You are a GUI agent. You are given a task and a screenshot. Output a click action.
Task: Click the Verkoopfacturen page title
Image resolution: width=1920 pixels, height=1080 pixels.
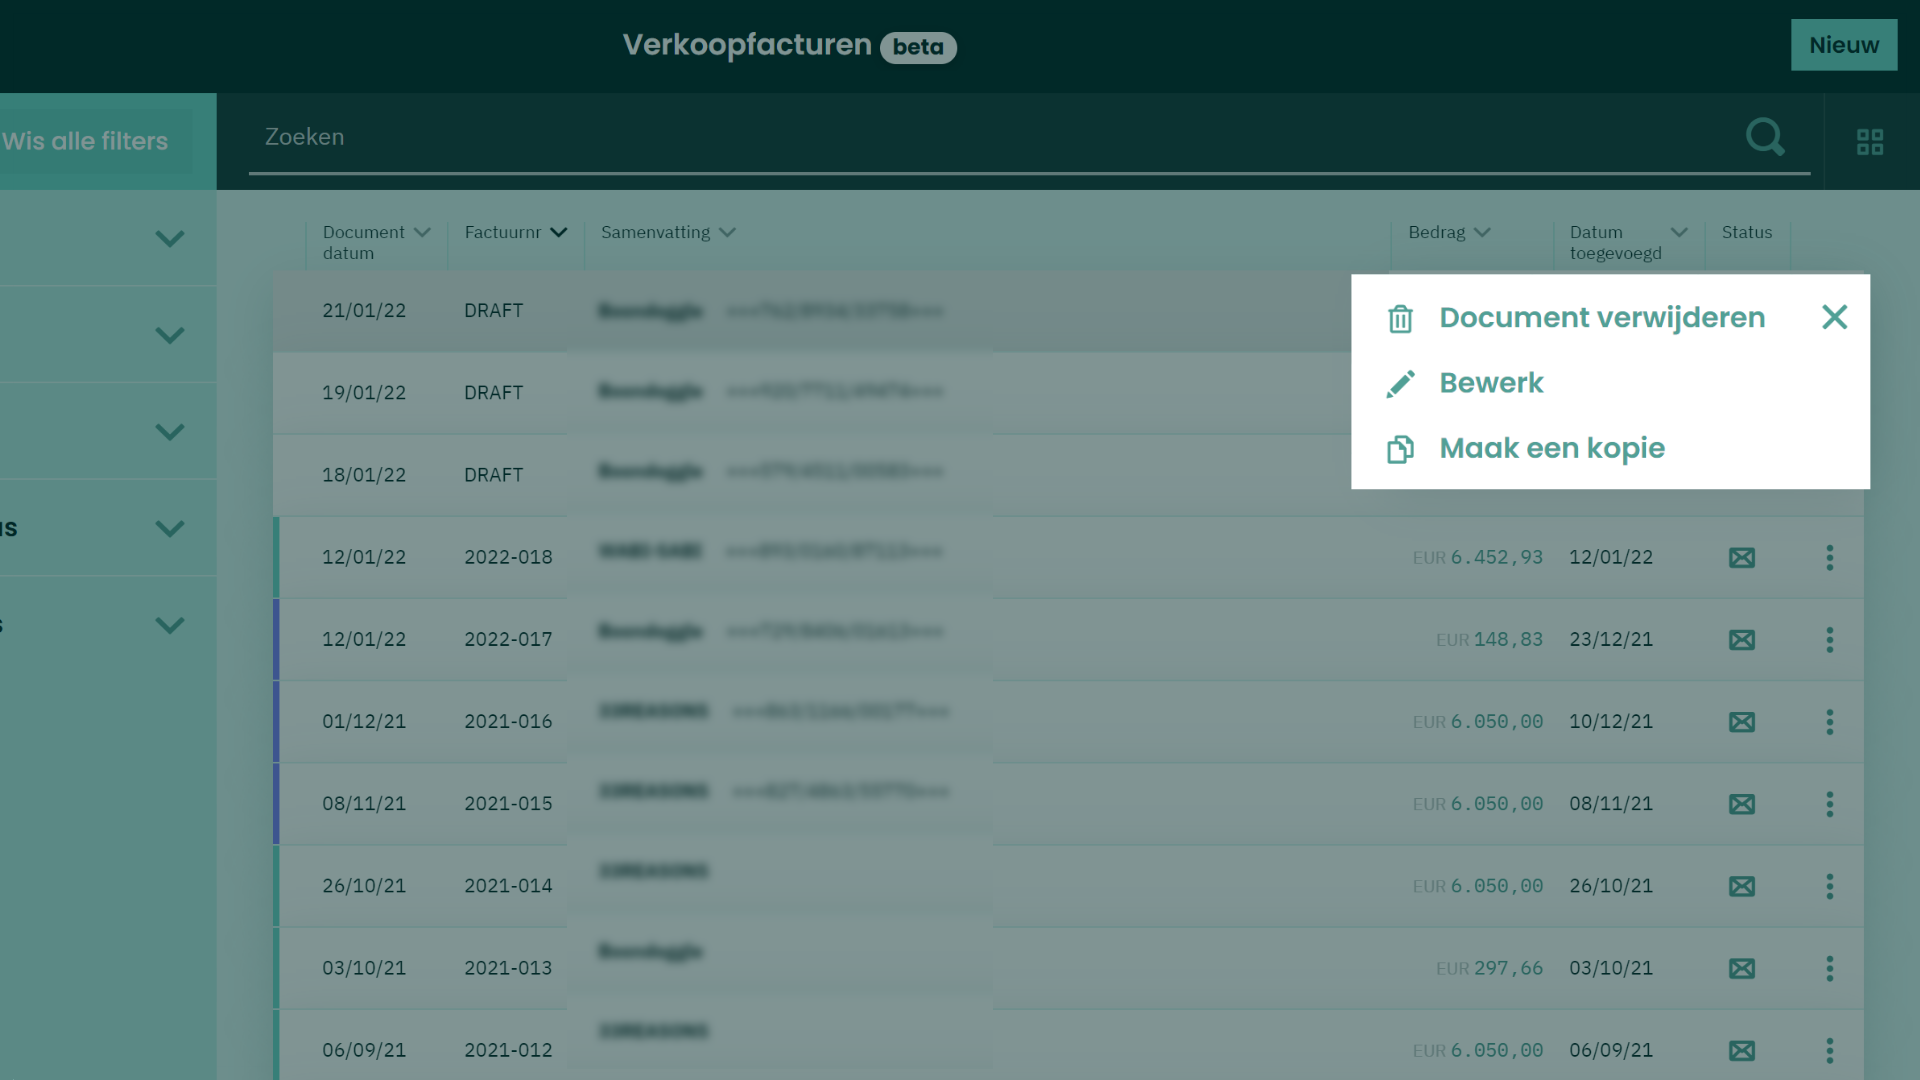(x=747, y=45)
